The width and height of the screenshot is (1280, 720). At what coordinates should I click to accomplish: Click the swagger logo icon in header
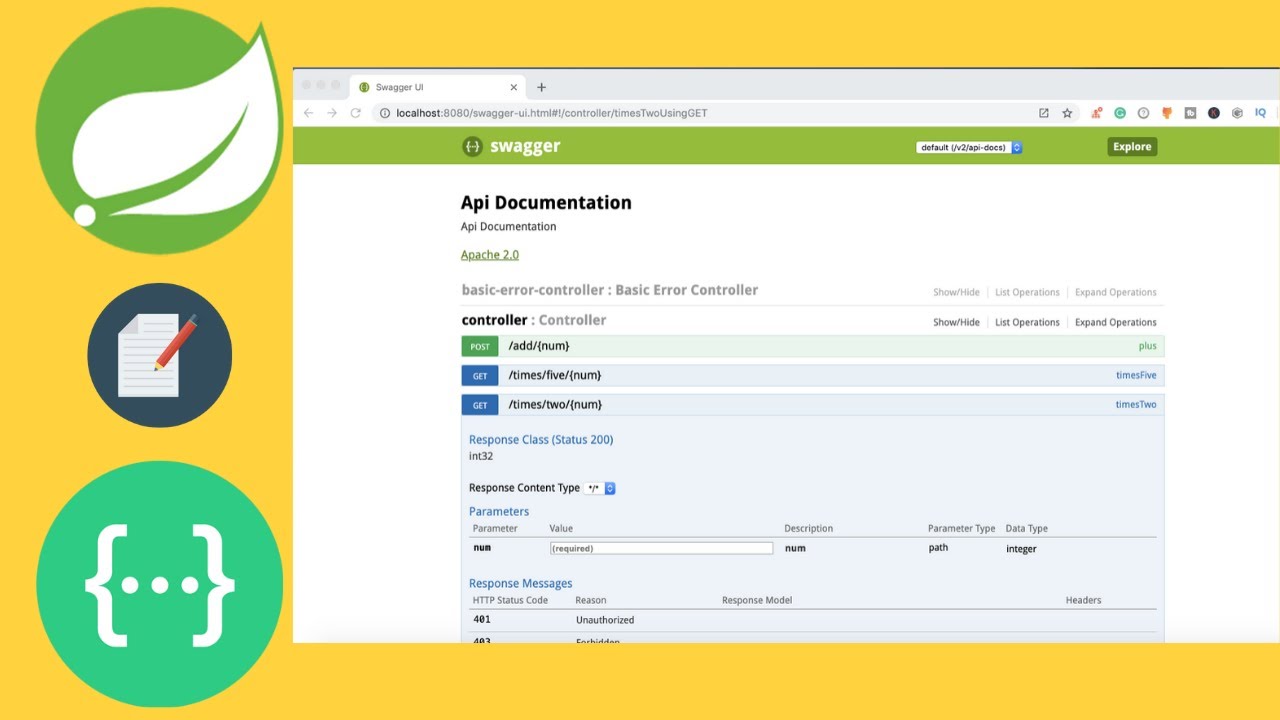click(472, 147)
